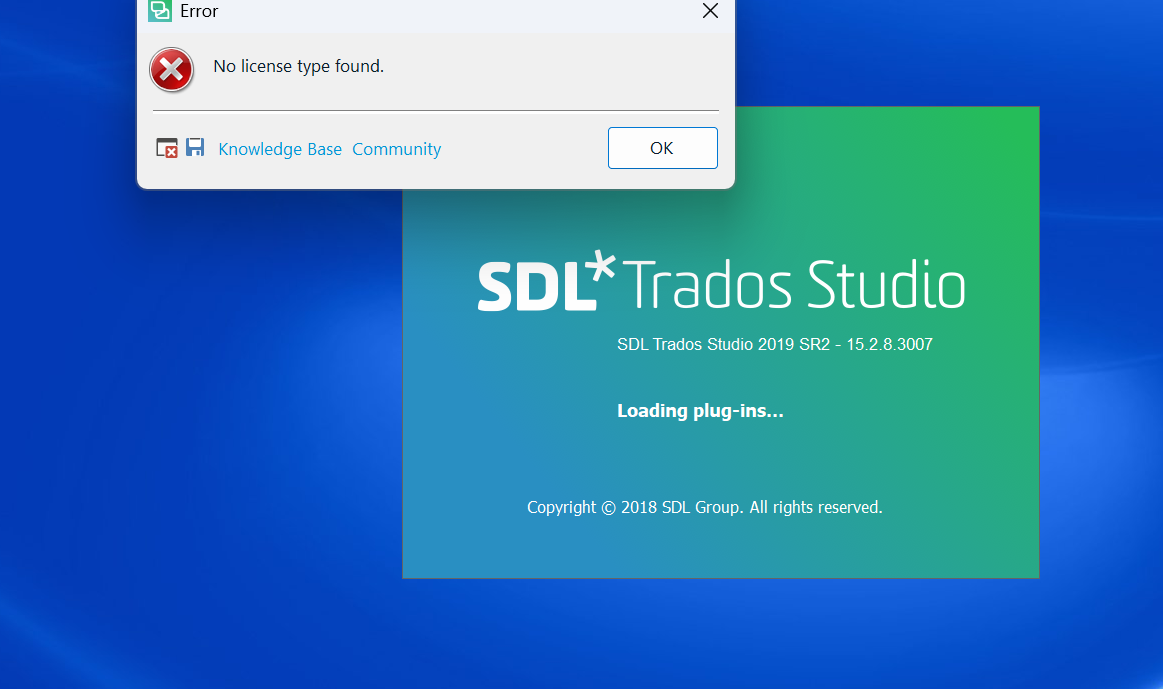Click the red error X indicator
Image resolution: width=1163 pixels, height=689 pixels.
tap(171, 70)
